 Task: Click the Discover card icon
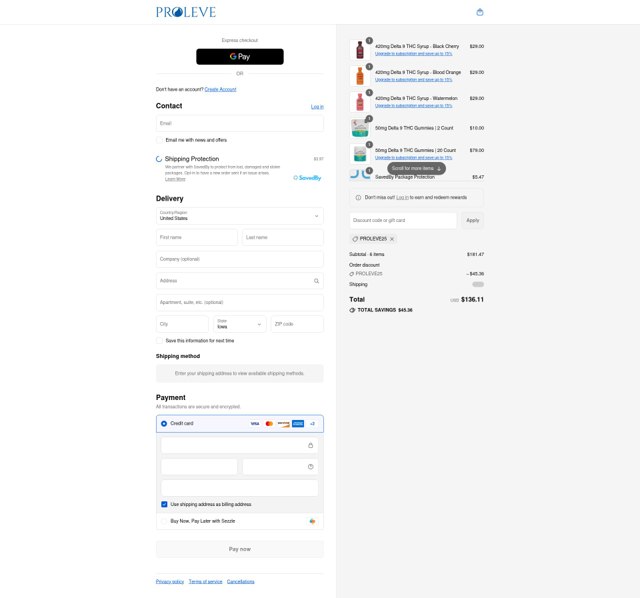click(x=284, y=424)
